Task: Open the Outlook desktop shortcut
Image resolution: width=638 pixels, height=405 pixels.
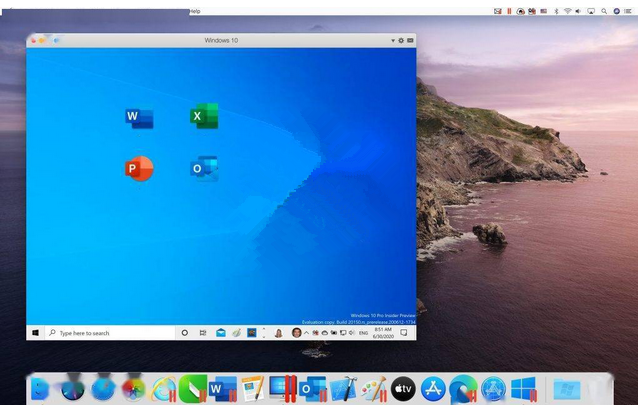Action: [x=204, y=169]
